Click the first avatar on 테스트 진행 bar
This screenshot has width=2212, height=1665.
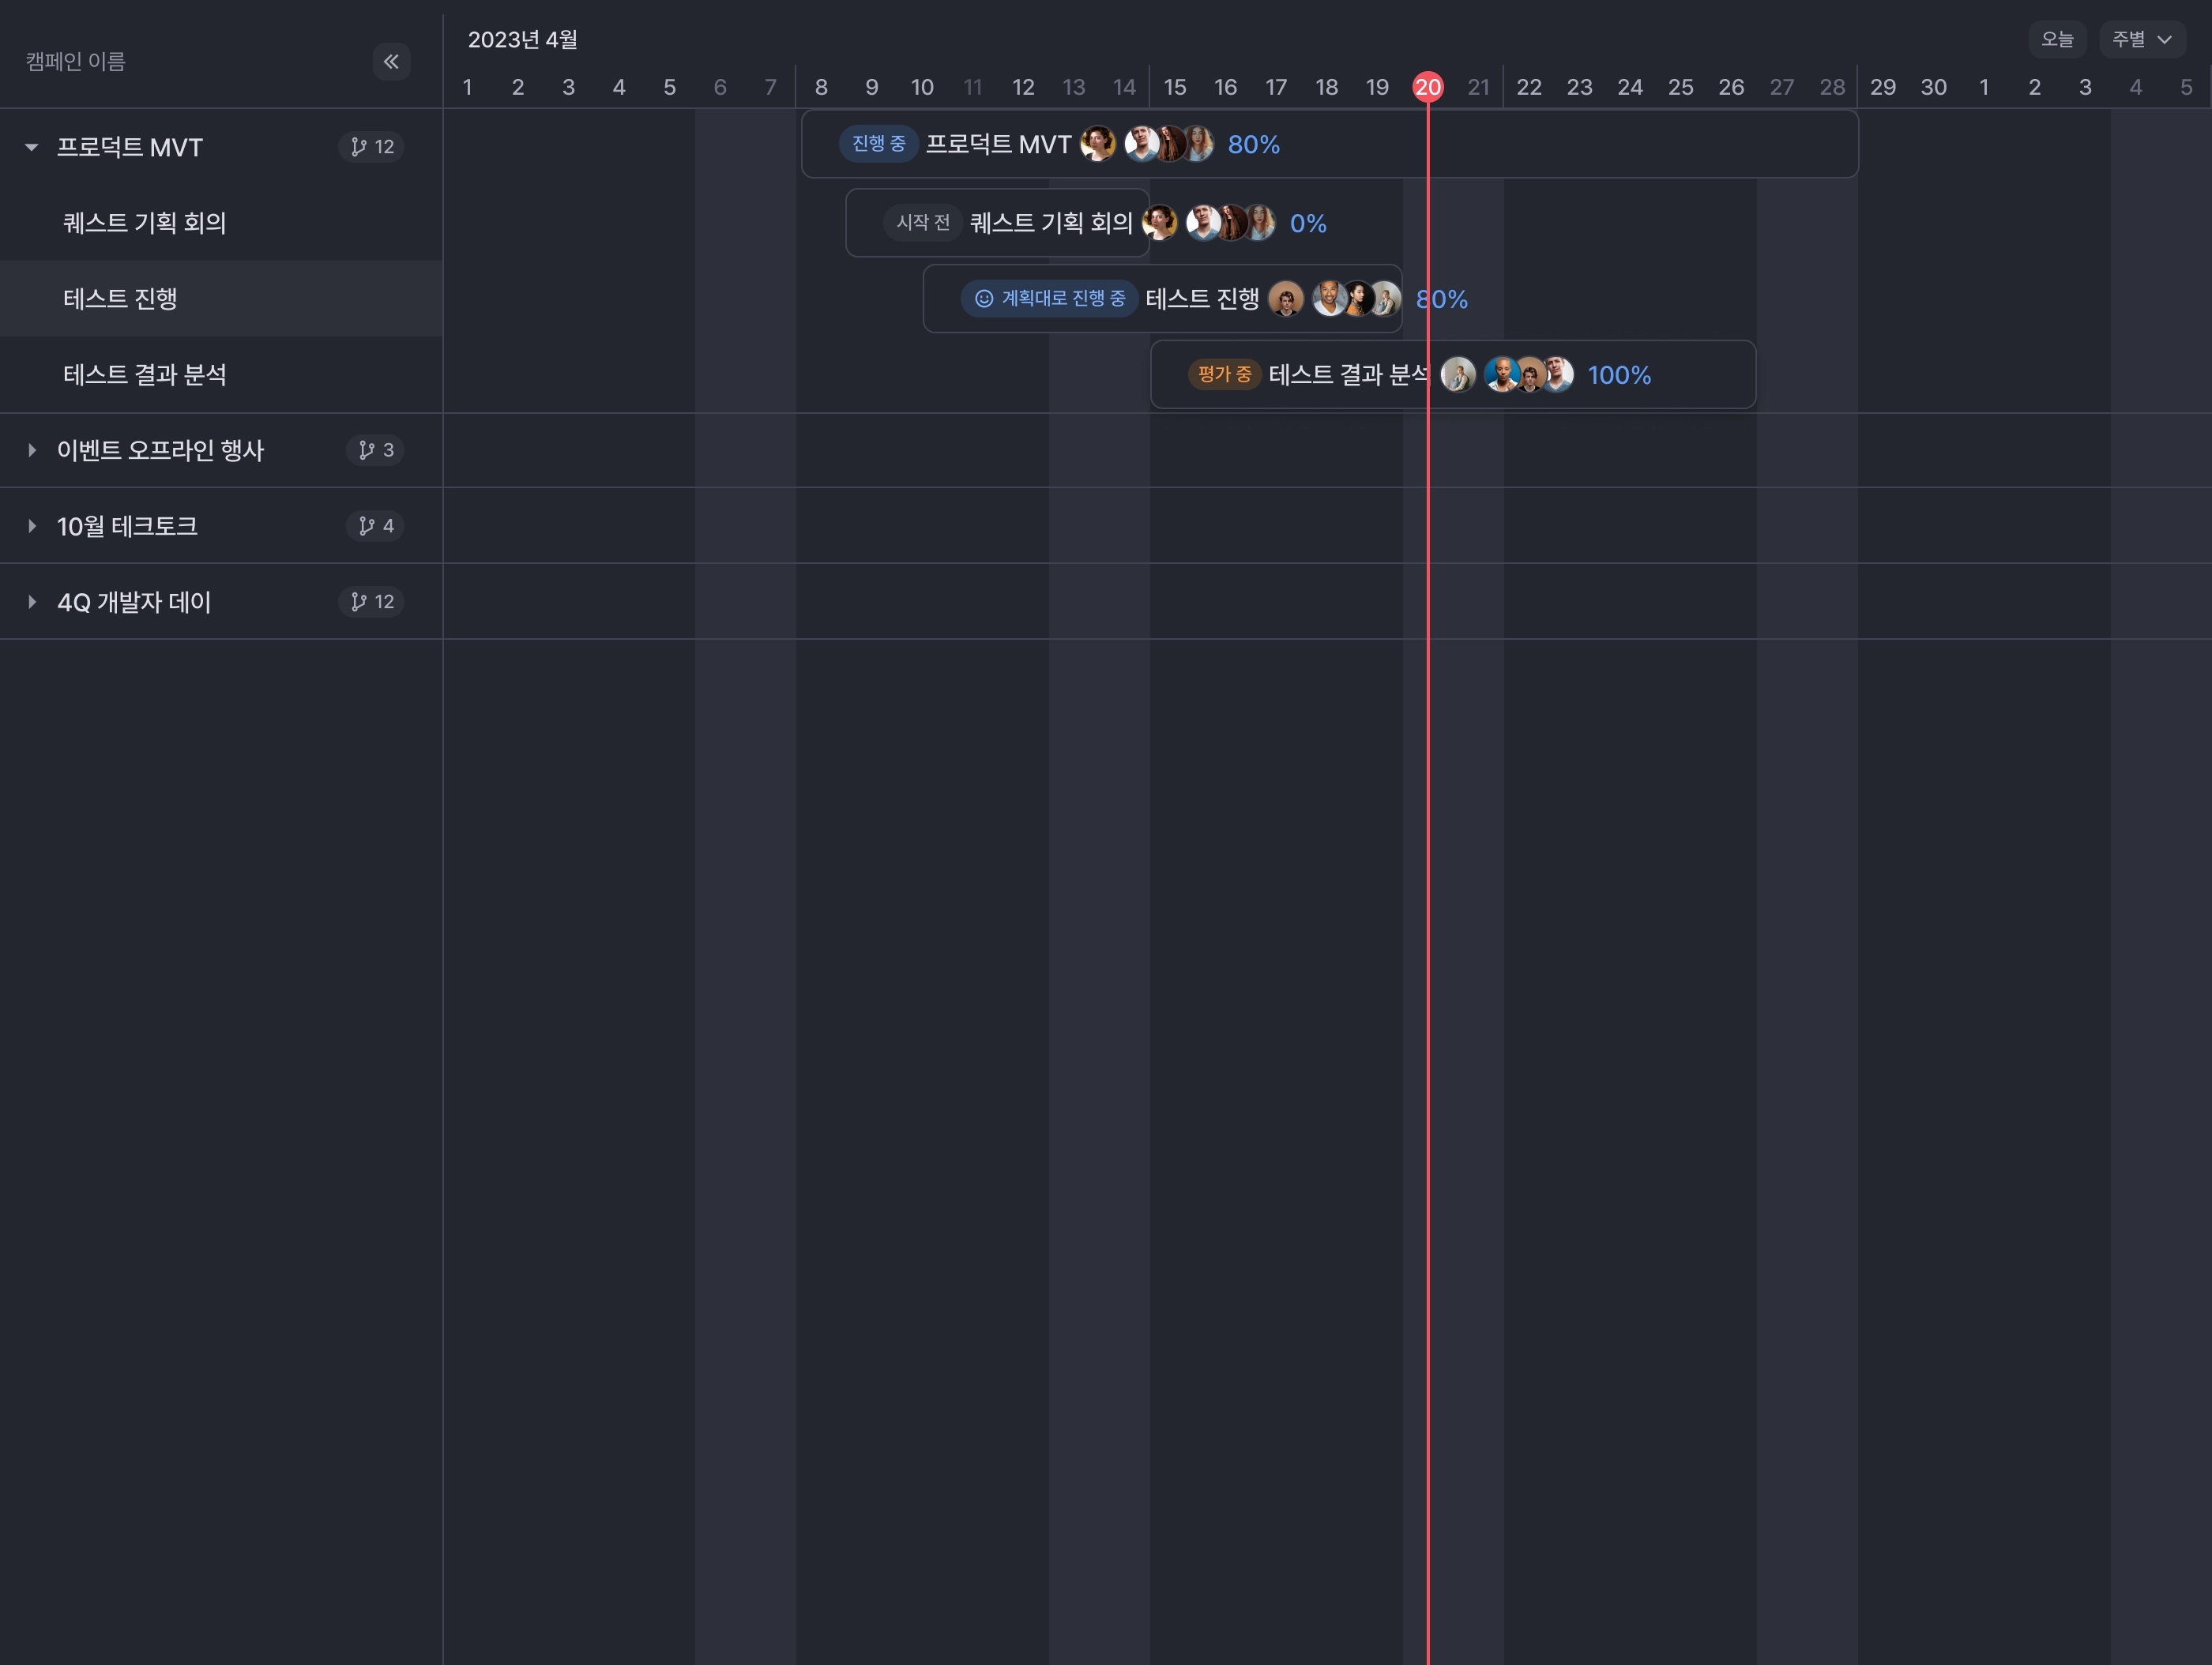tap(1286, 298)
